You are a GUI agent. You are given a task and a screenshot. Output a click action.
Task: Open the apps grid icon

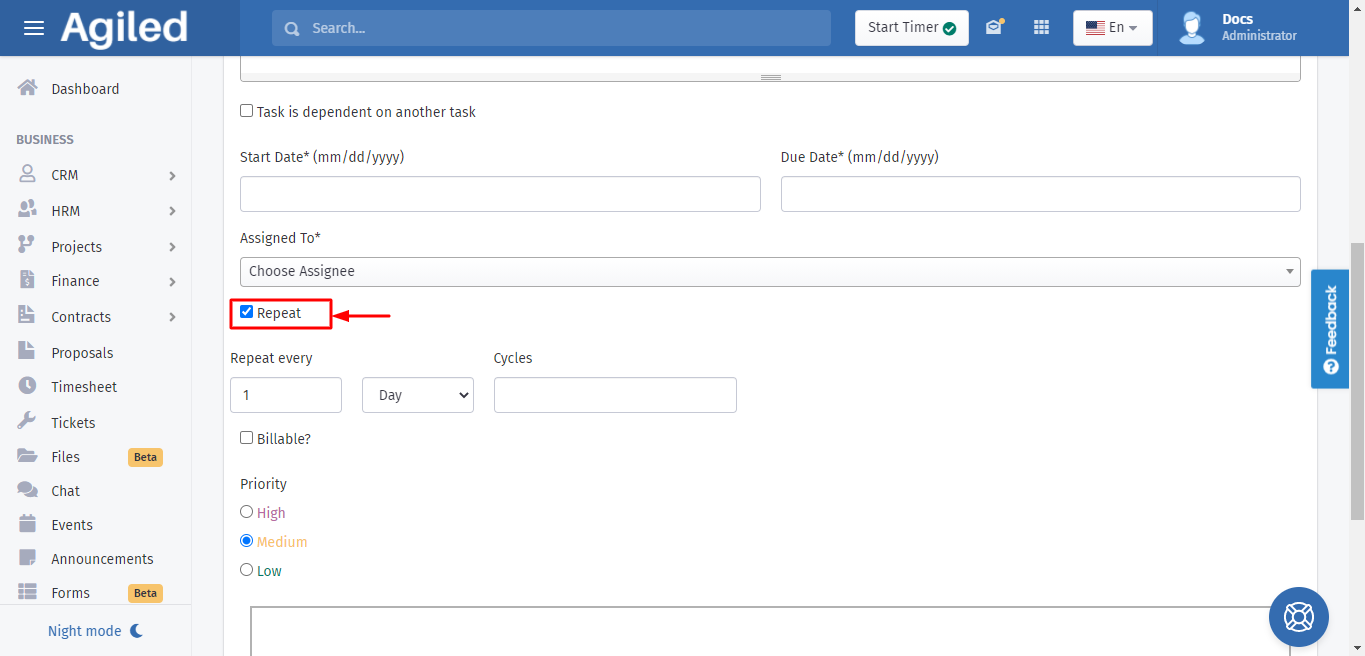[x=1041, y=28]
